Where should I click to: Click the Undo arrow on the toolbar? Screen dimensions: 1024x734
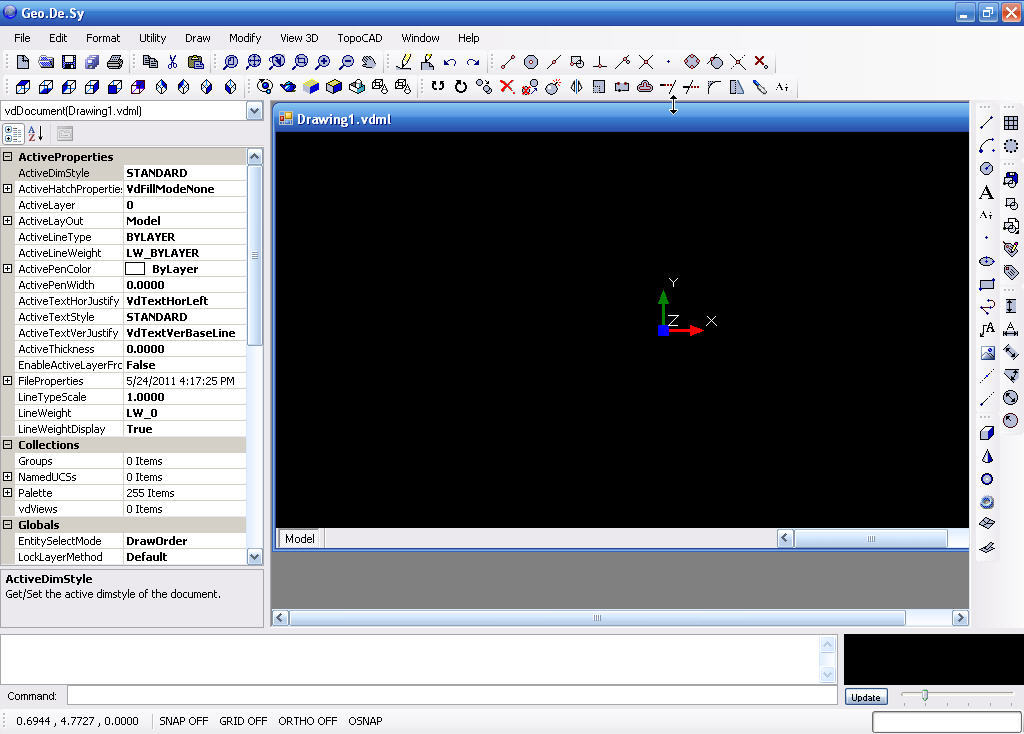coord(449,61)
